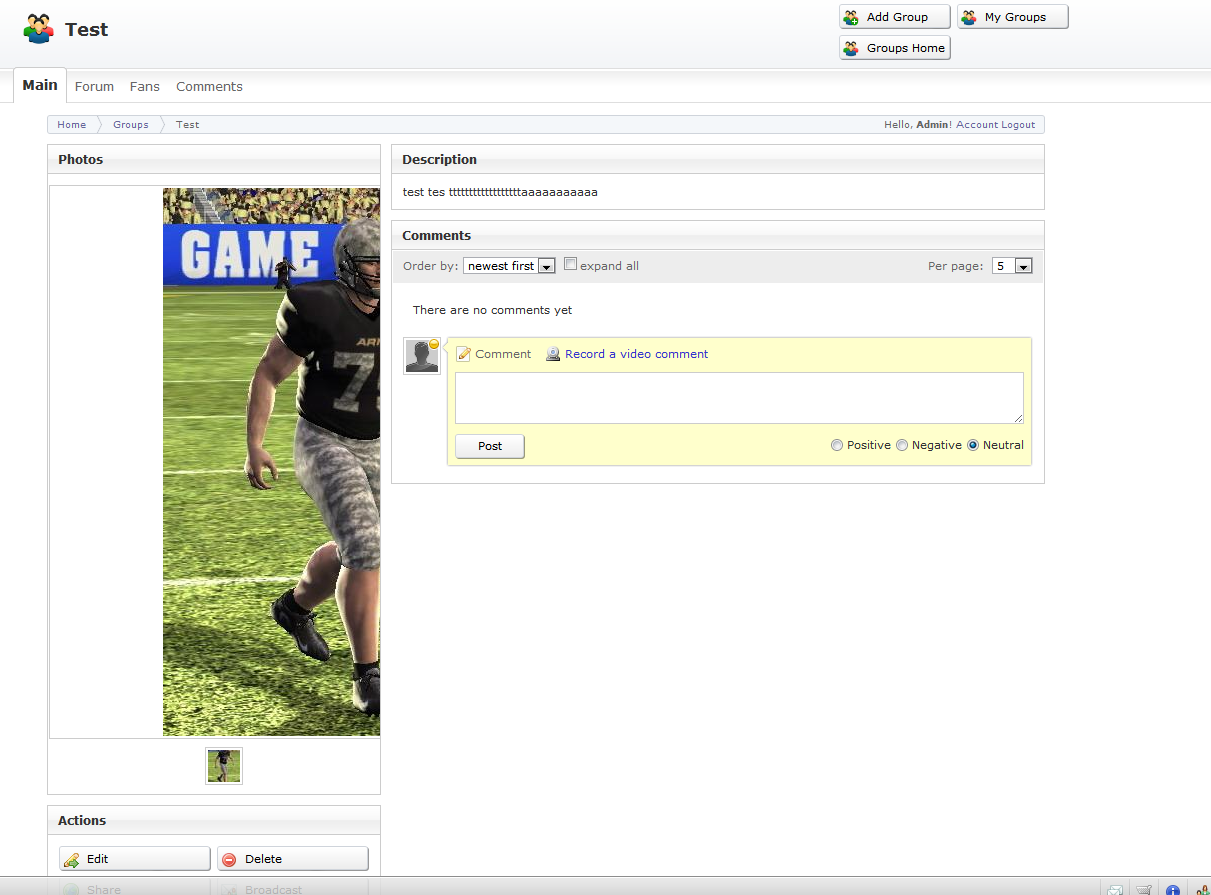Open the Forum tab
Screen dimensions: 1211x895
click(94, 87)
